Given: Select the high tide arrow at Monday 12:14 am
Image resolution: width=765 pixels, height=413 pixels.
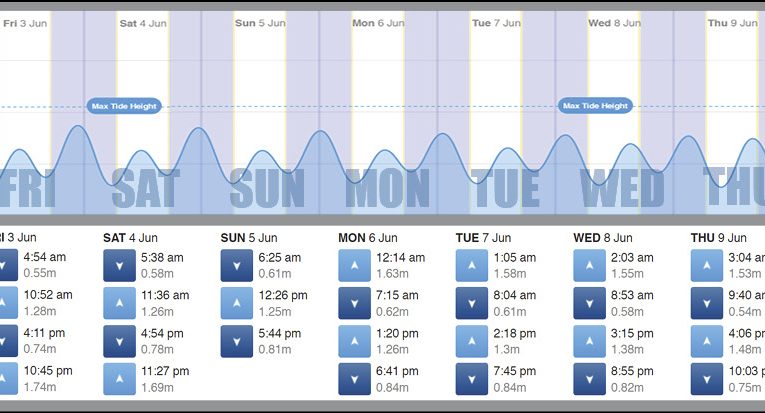Looking at the screenshot, I should pos(354,264).
